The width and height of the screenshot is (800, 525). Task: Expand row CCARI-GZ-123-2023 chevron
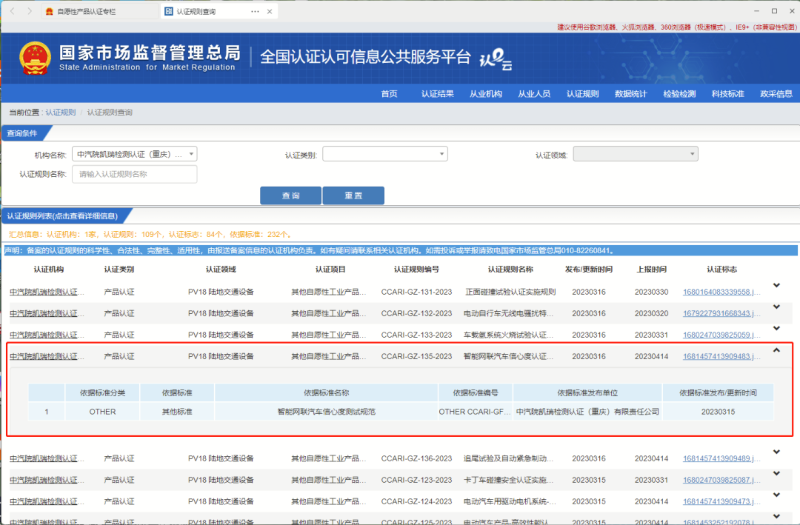pyautogui.click(x=777, y=479)
